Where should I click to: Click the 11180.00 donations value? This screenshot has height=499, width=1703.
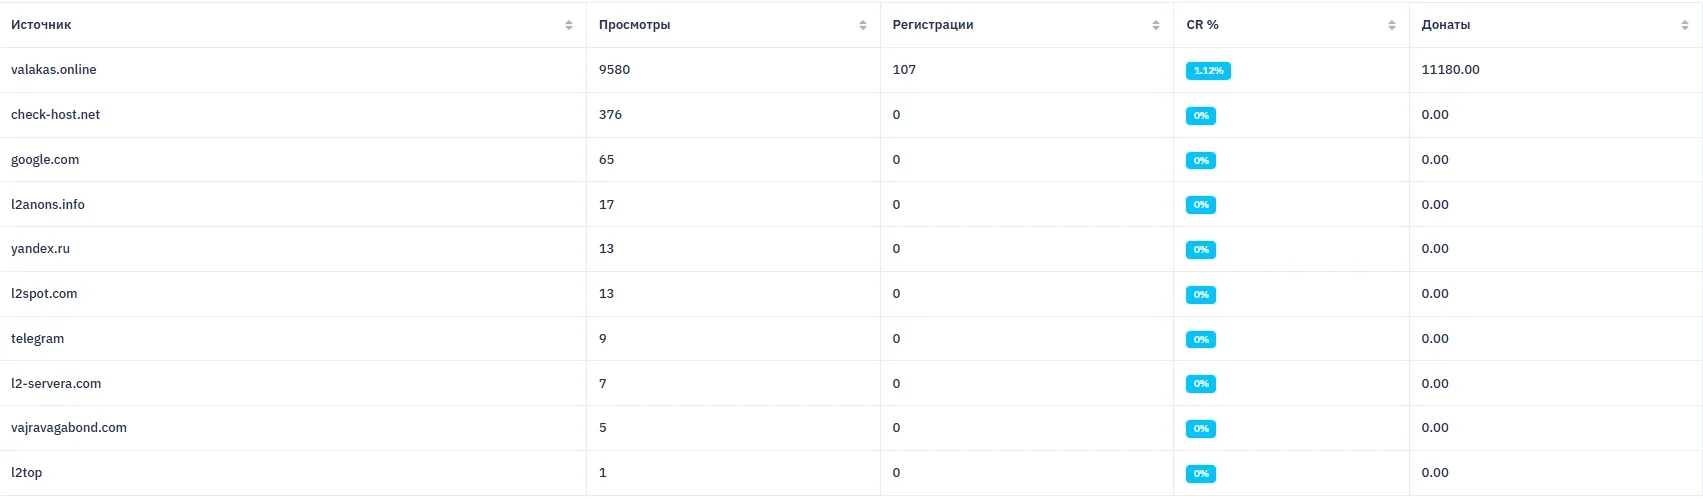click(1450, 70)
